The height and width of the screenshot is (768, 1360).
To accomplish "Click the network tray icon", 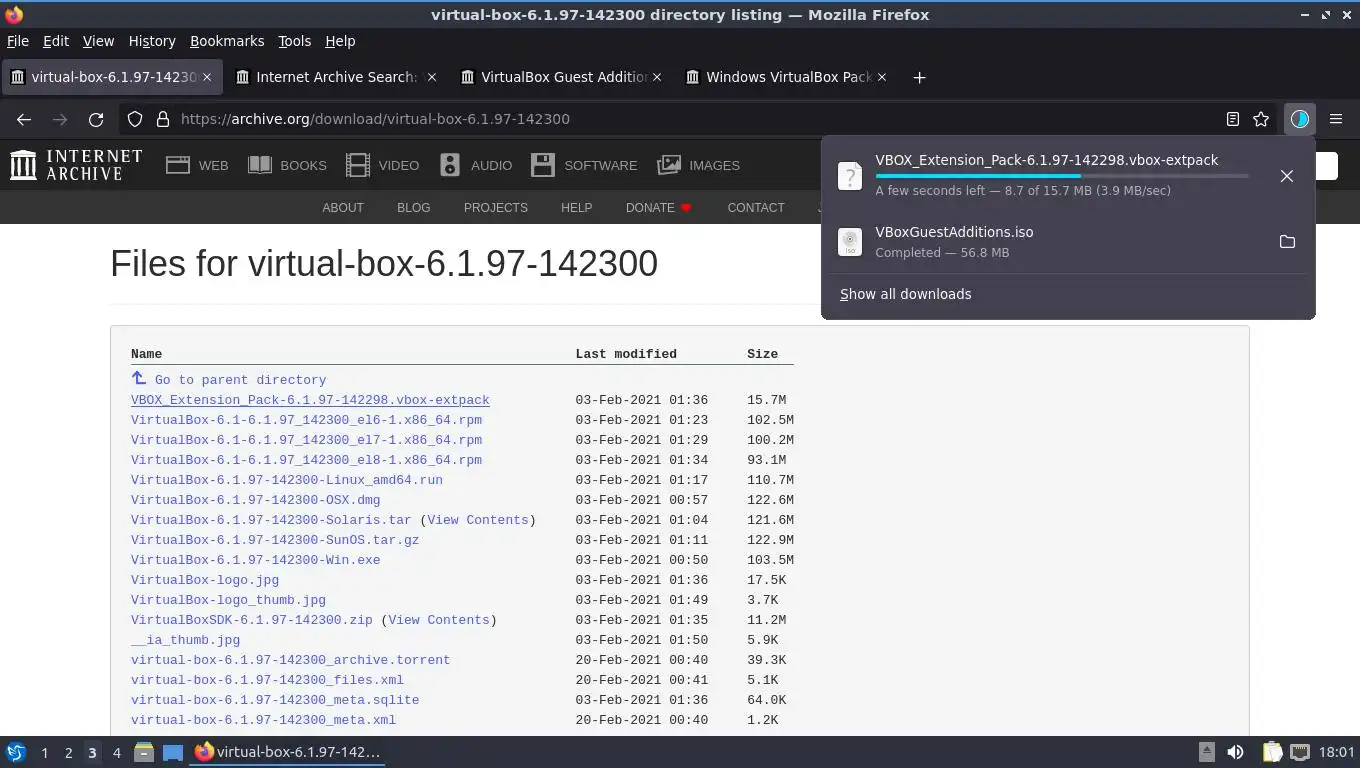I will click(x=1300, y=752).
